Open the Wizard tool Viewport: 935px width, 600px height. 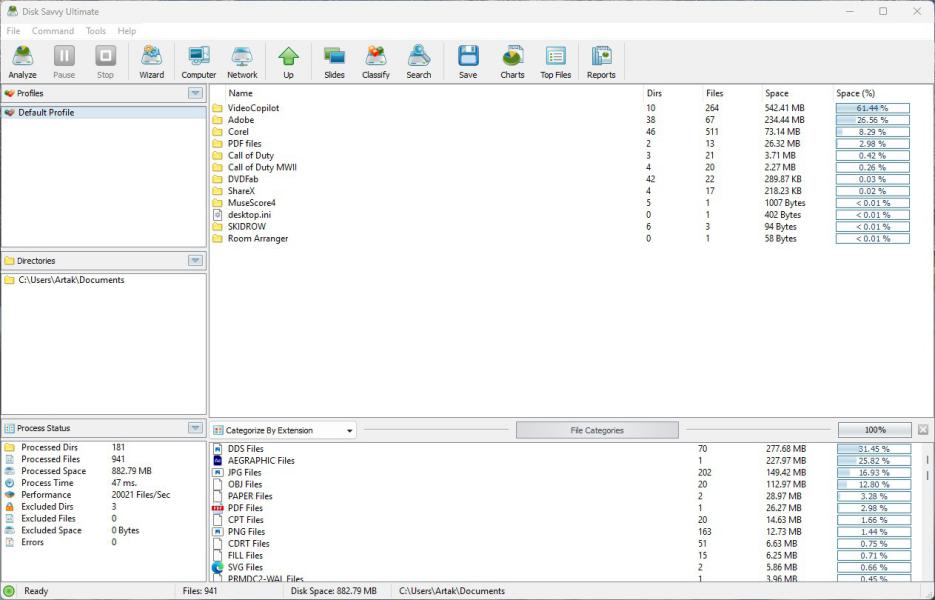click(151, 62)
